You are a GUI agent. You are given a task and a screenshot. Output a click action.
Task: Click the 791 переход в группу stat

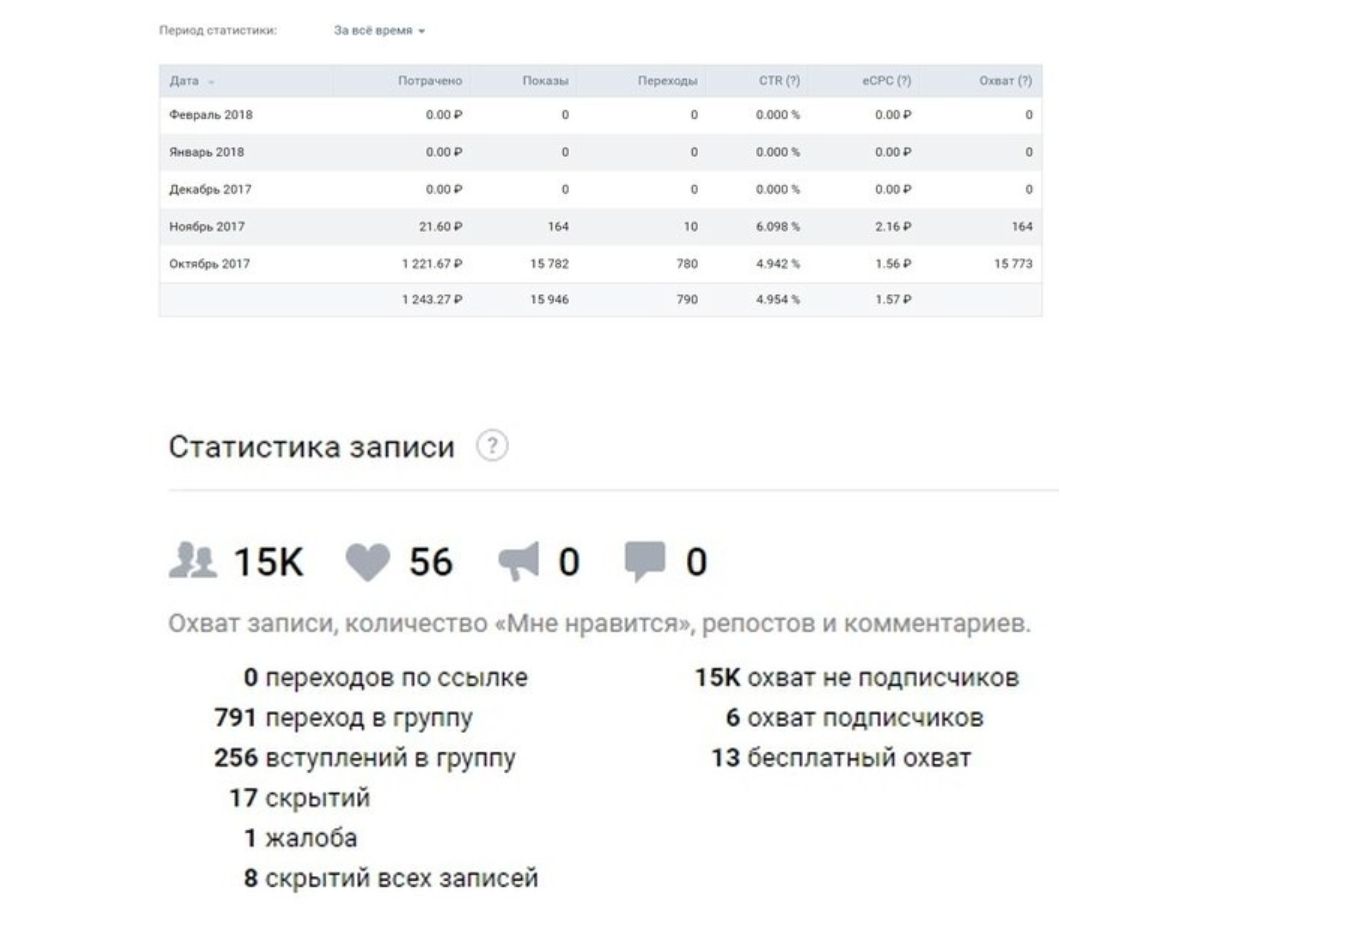(345, 717)
